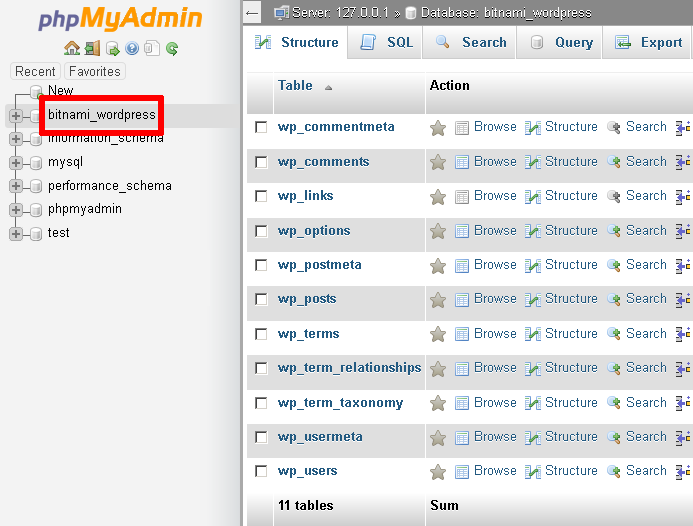Select the wp_options table checkbox
The image size is (693, 526).
tap(261, 231)
